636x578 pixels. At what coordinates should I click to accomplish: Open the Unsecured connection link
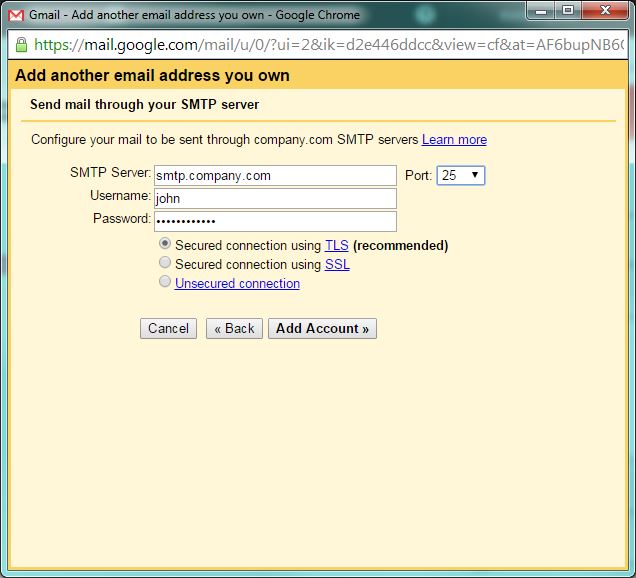pyautogui.click(x=237, y=283)
